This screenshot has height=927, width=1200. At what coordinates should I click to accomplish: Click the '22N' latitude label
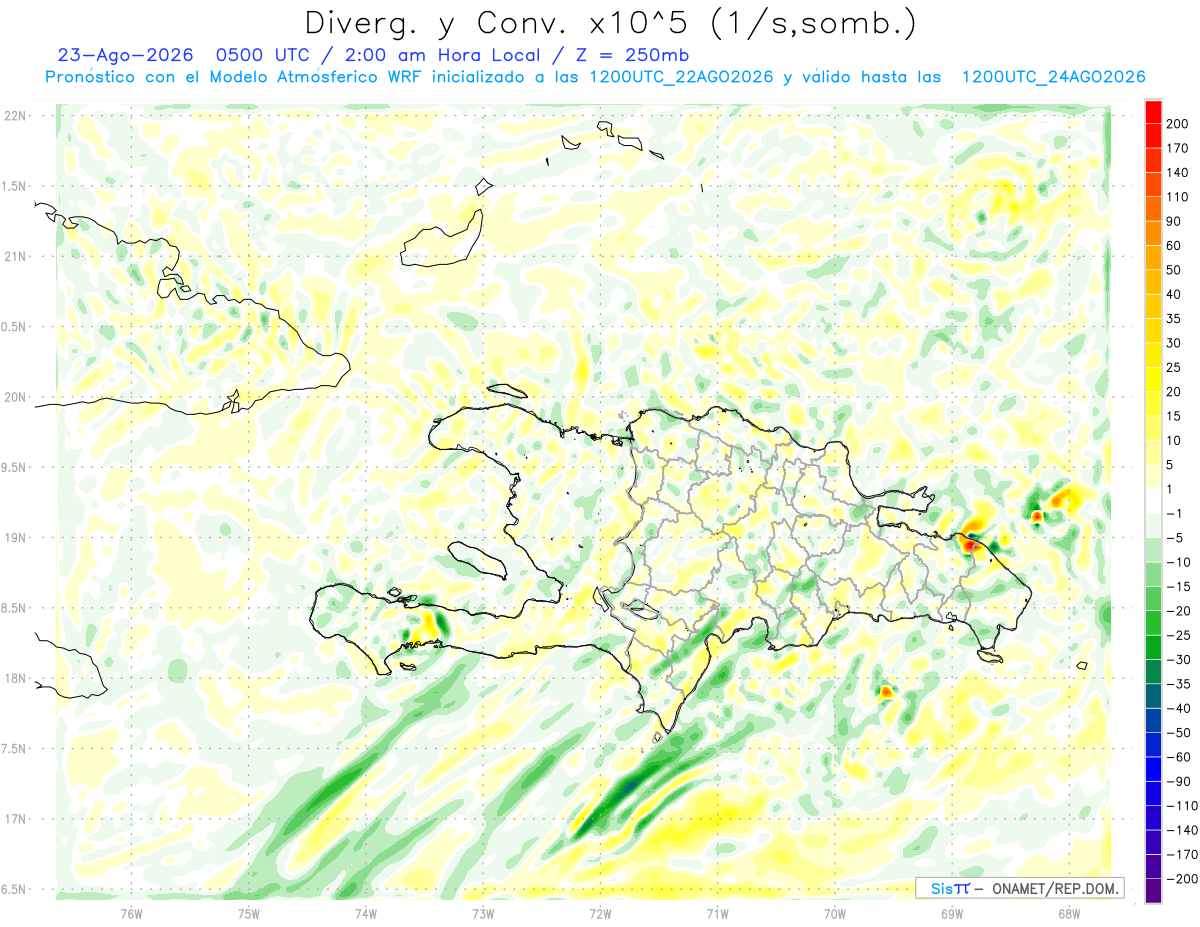[x=15, y=116]
